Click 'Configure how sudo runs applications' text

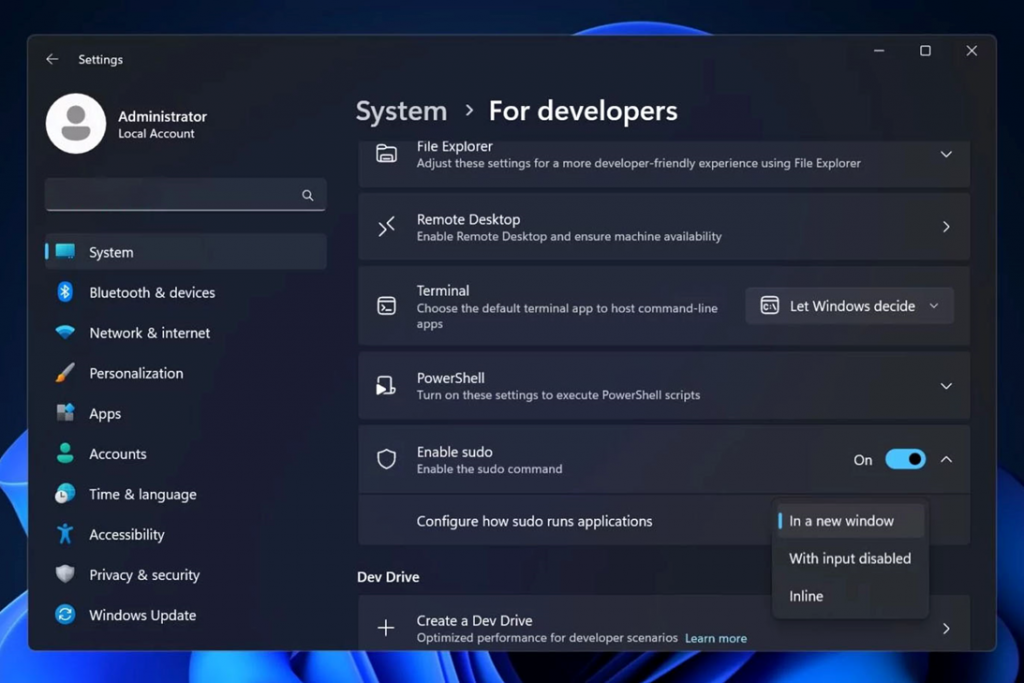click(x=534, y=521)
